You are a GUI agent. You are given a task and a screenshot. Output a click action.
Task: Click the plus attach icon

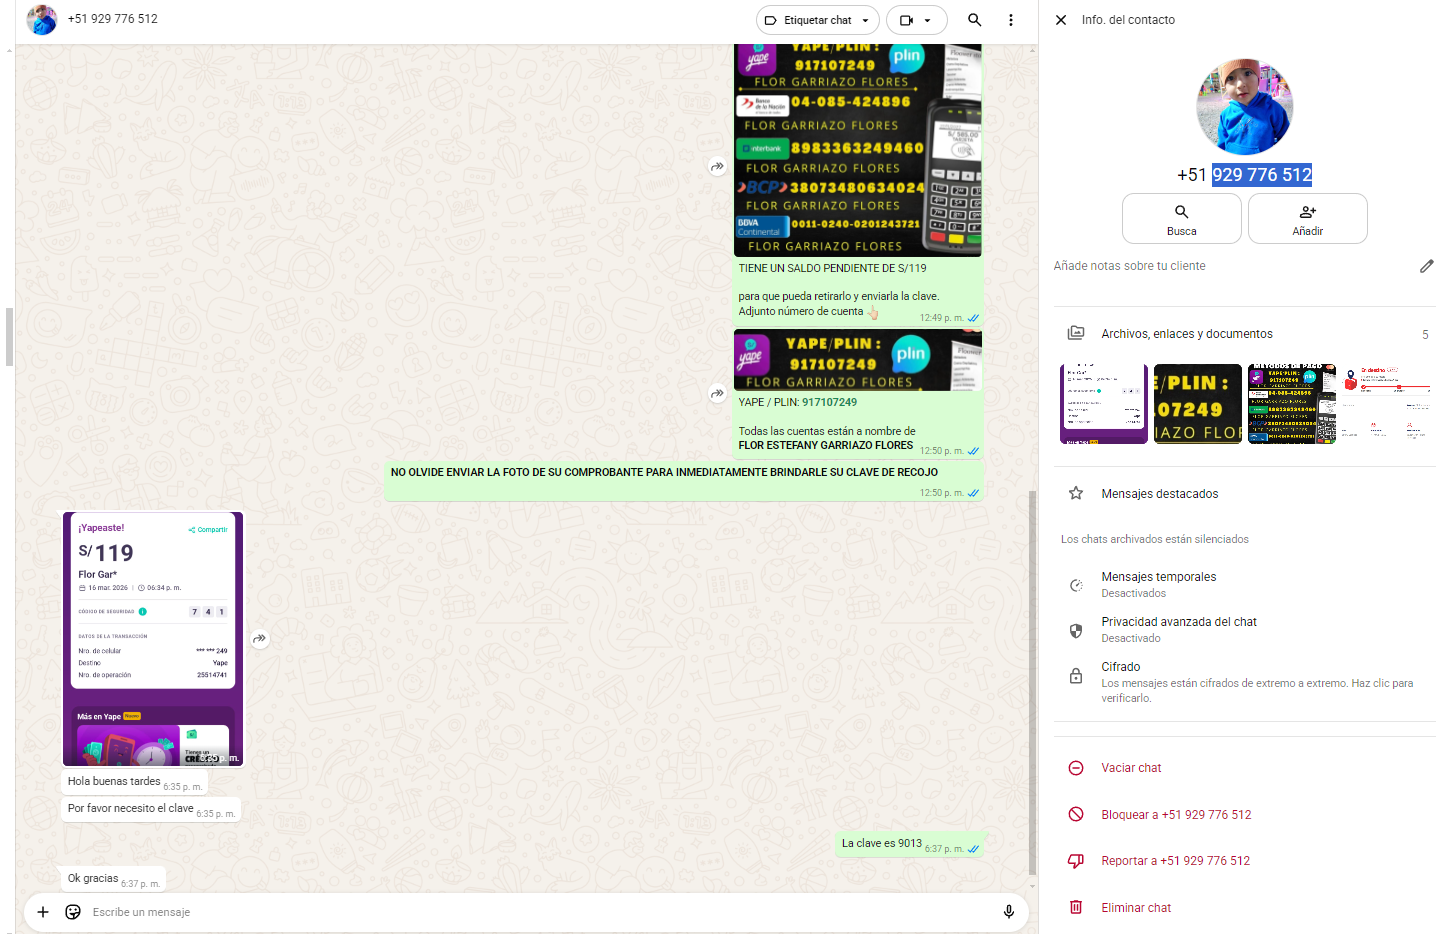click(x=43, y=912)
